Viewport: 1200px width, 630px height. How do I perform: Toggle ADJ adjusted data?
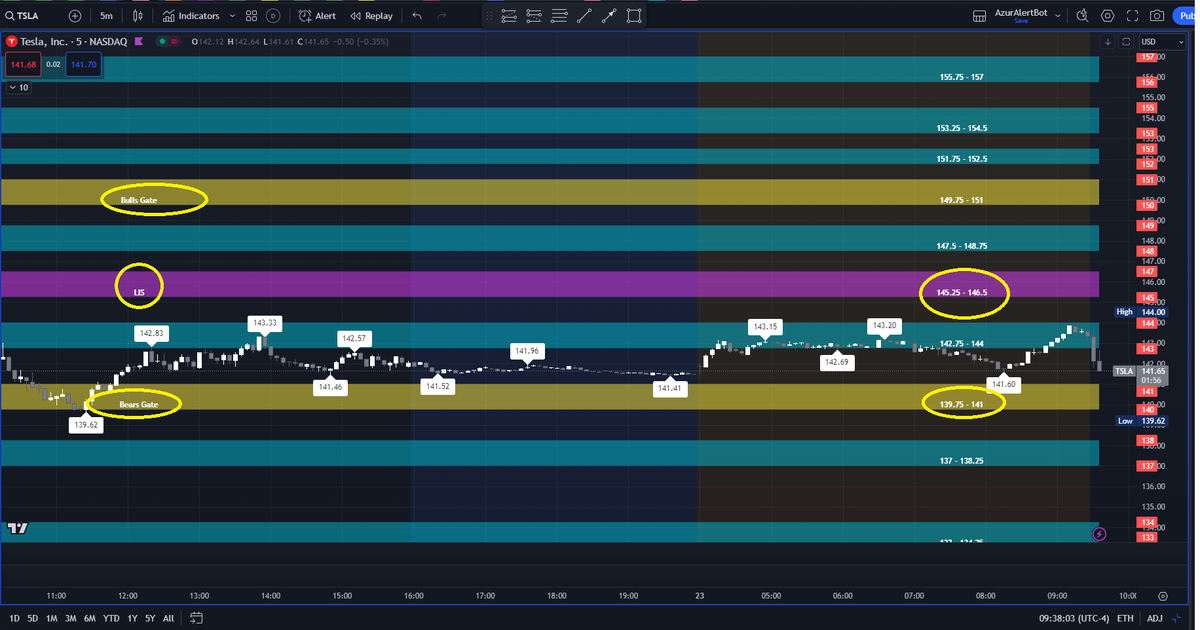pos(1155,618)
